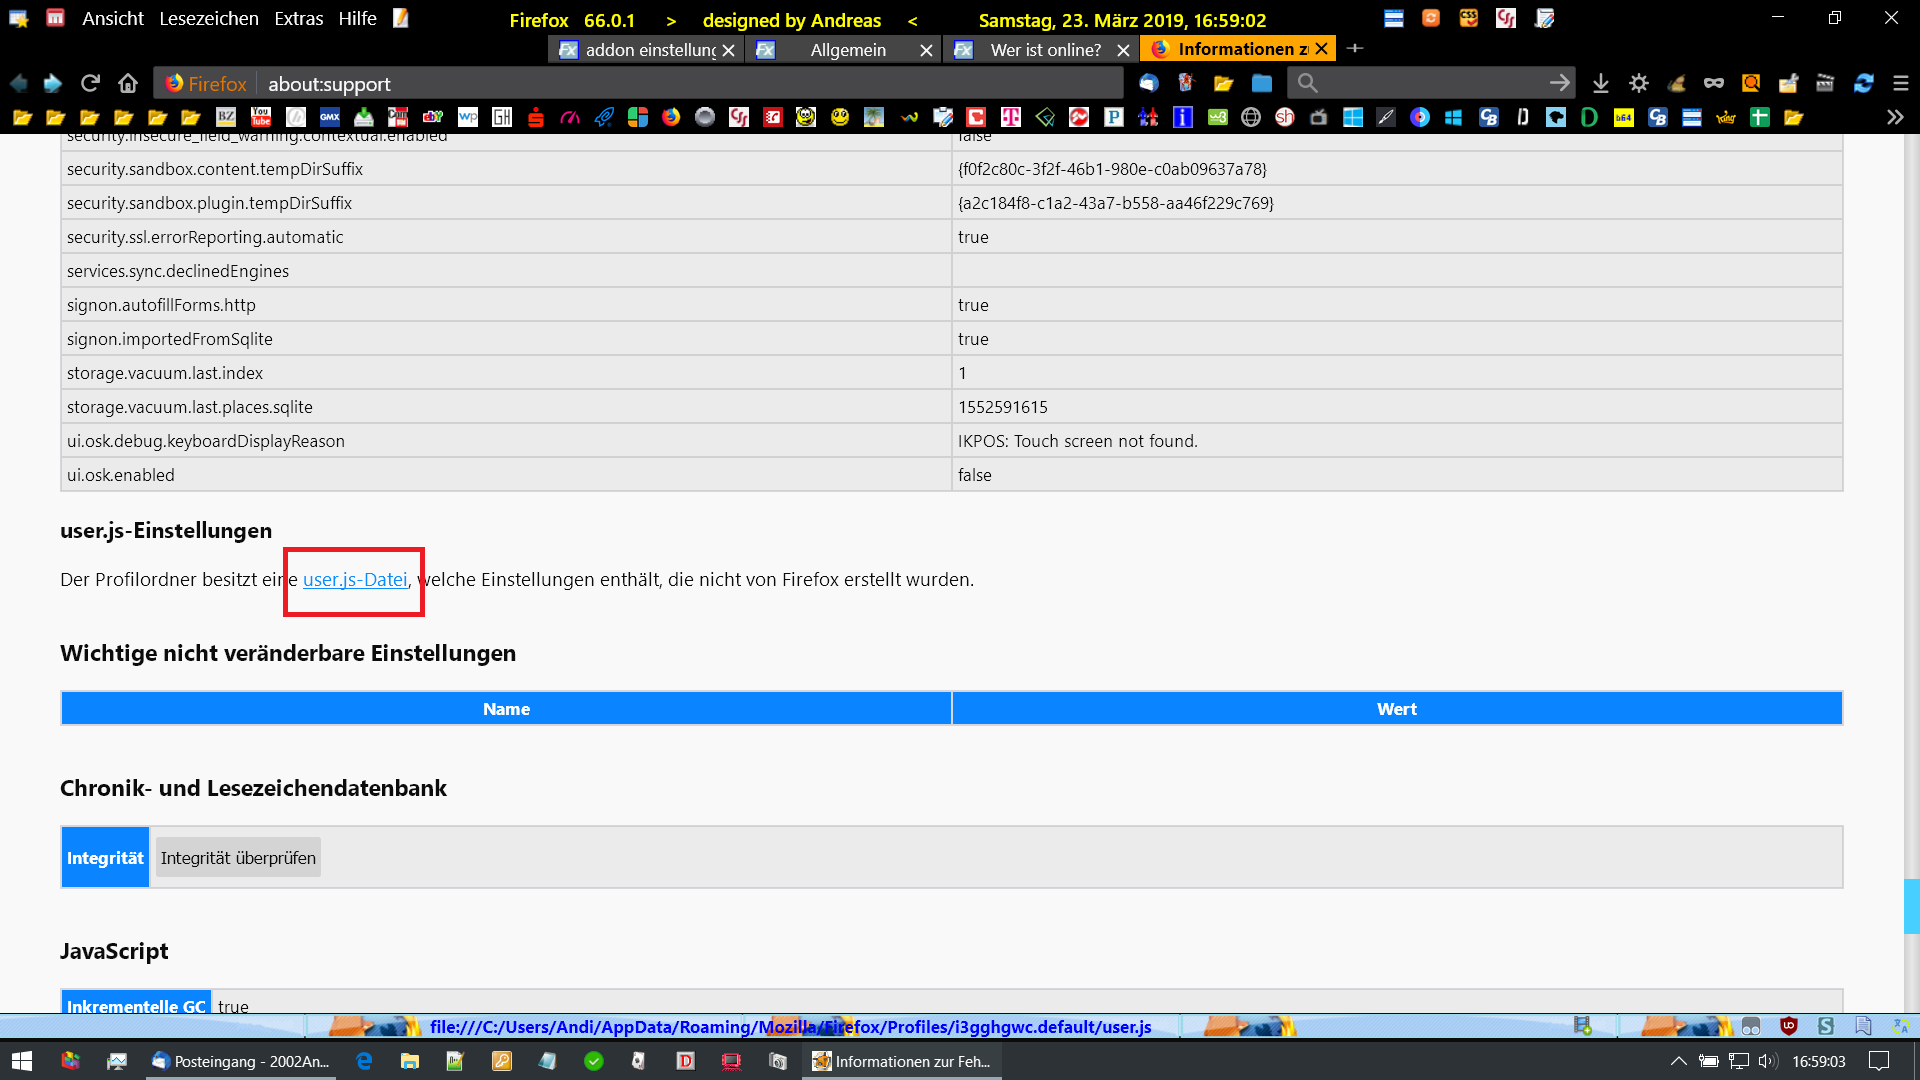Click the Integrität überprüfen button
Screen dimensions: 1920x1080
[x=238, y=858]
